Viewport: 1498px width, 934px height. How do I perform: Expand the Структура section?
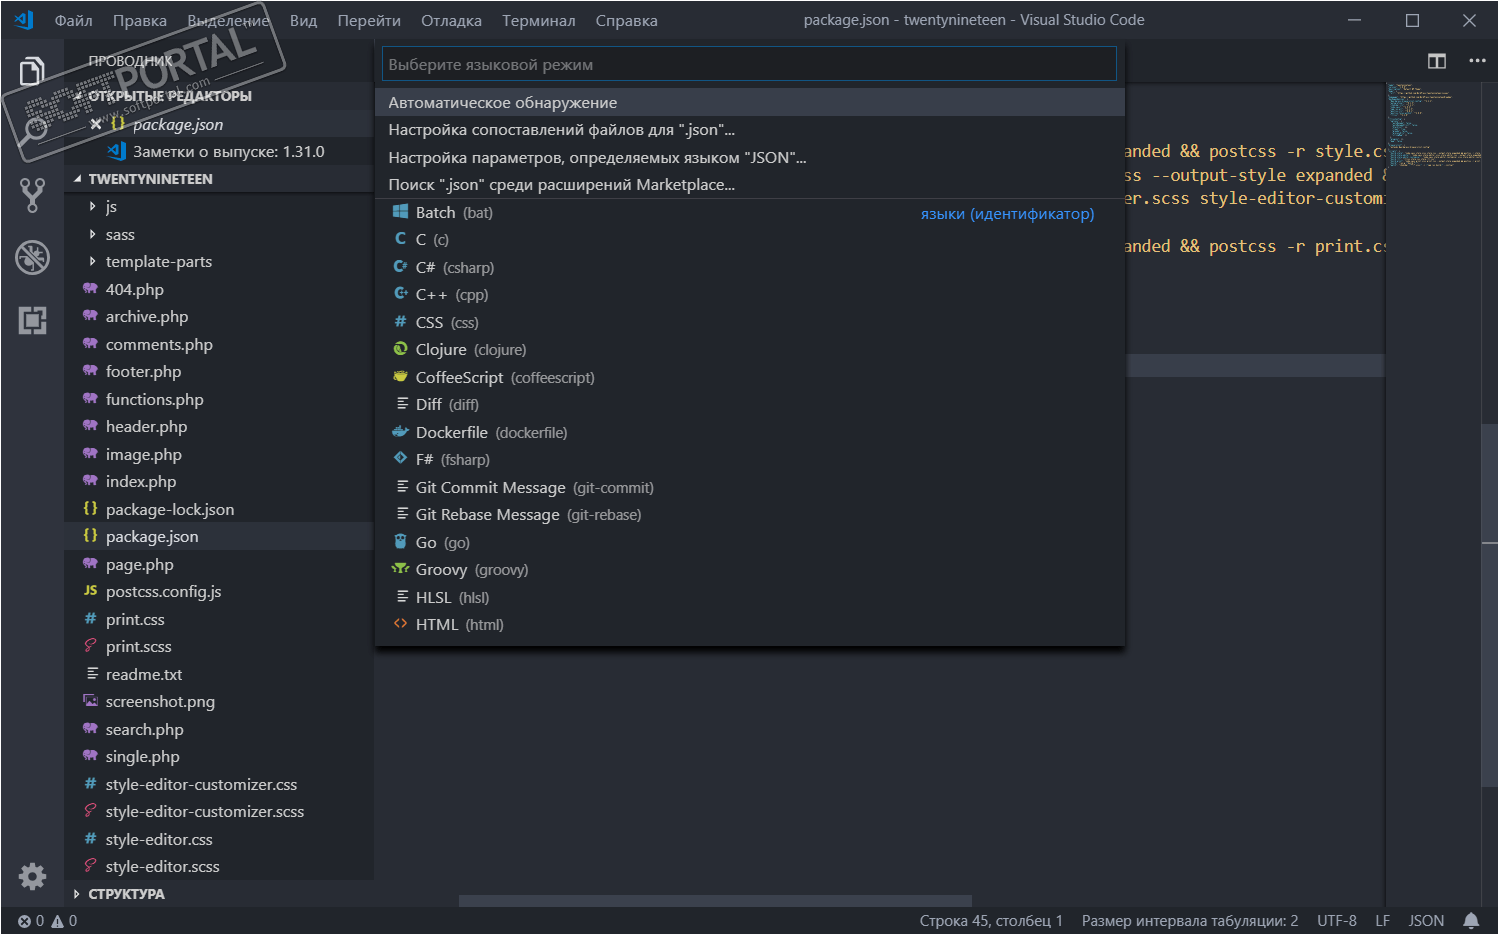(x=126, y=894)
